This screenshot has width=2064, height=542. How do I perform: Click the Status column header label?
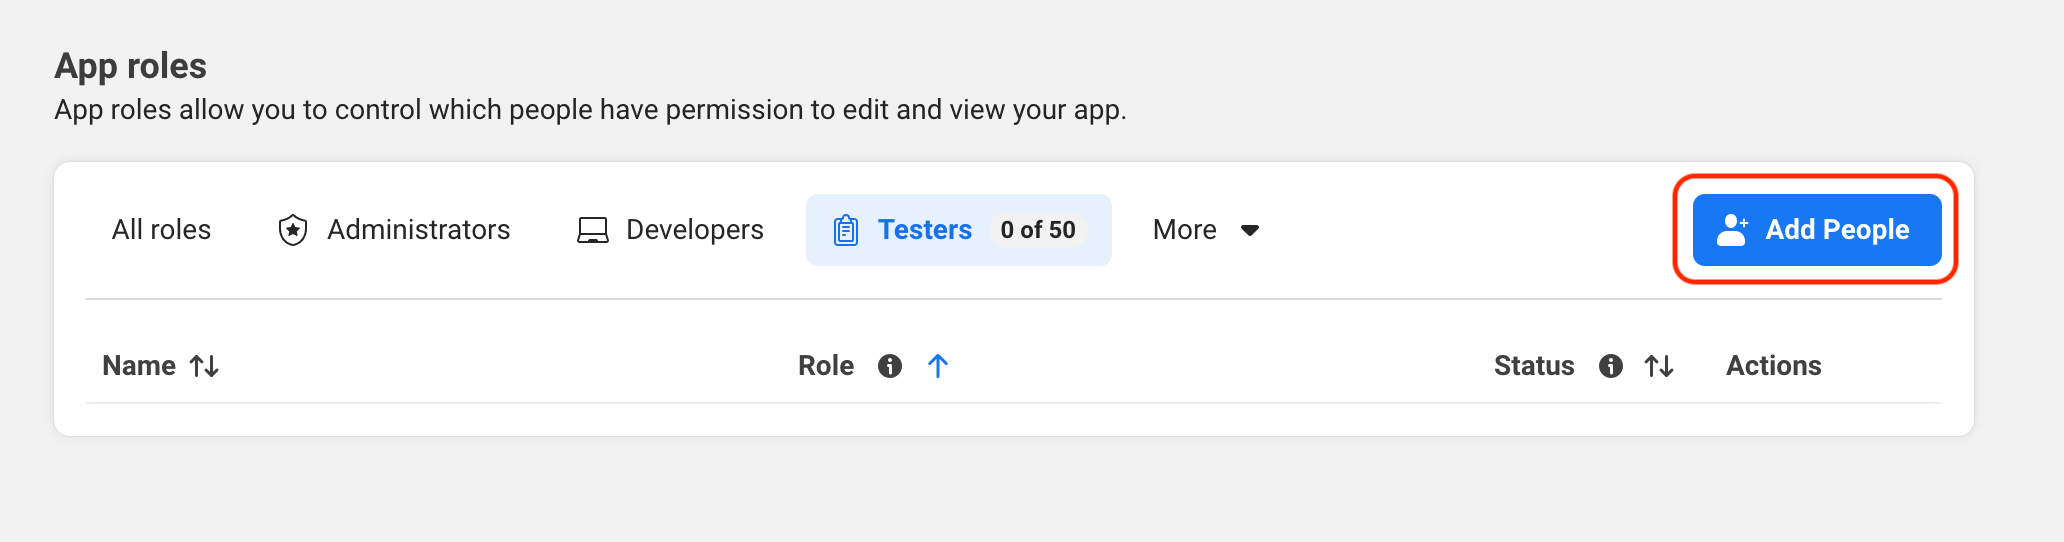[1534, 366]
